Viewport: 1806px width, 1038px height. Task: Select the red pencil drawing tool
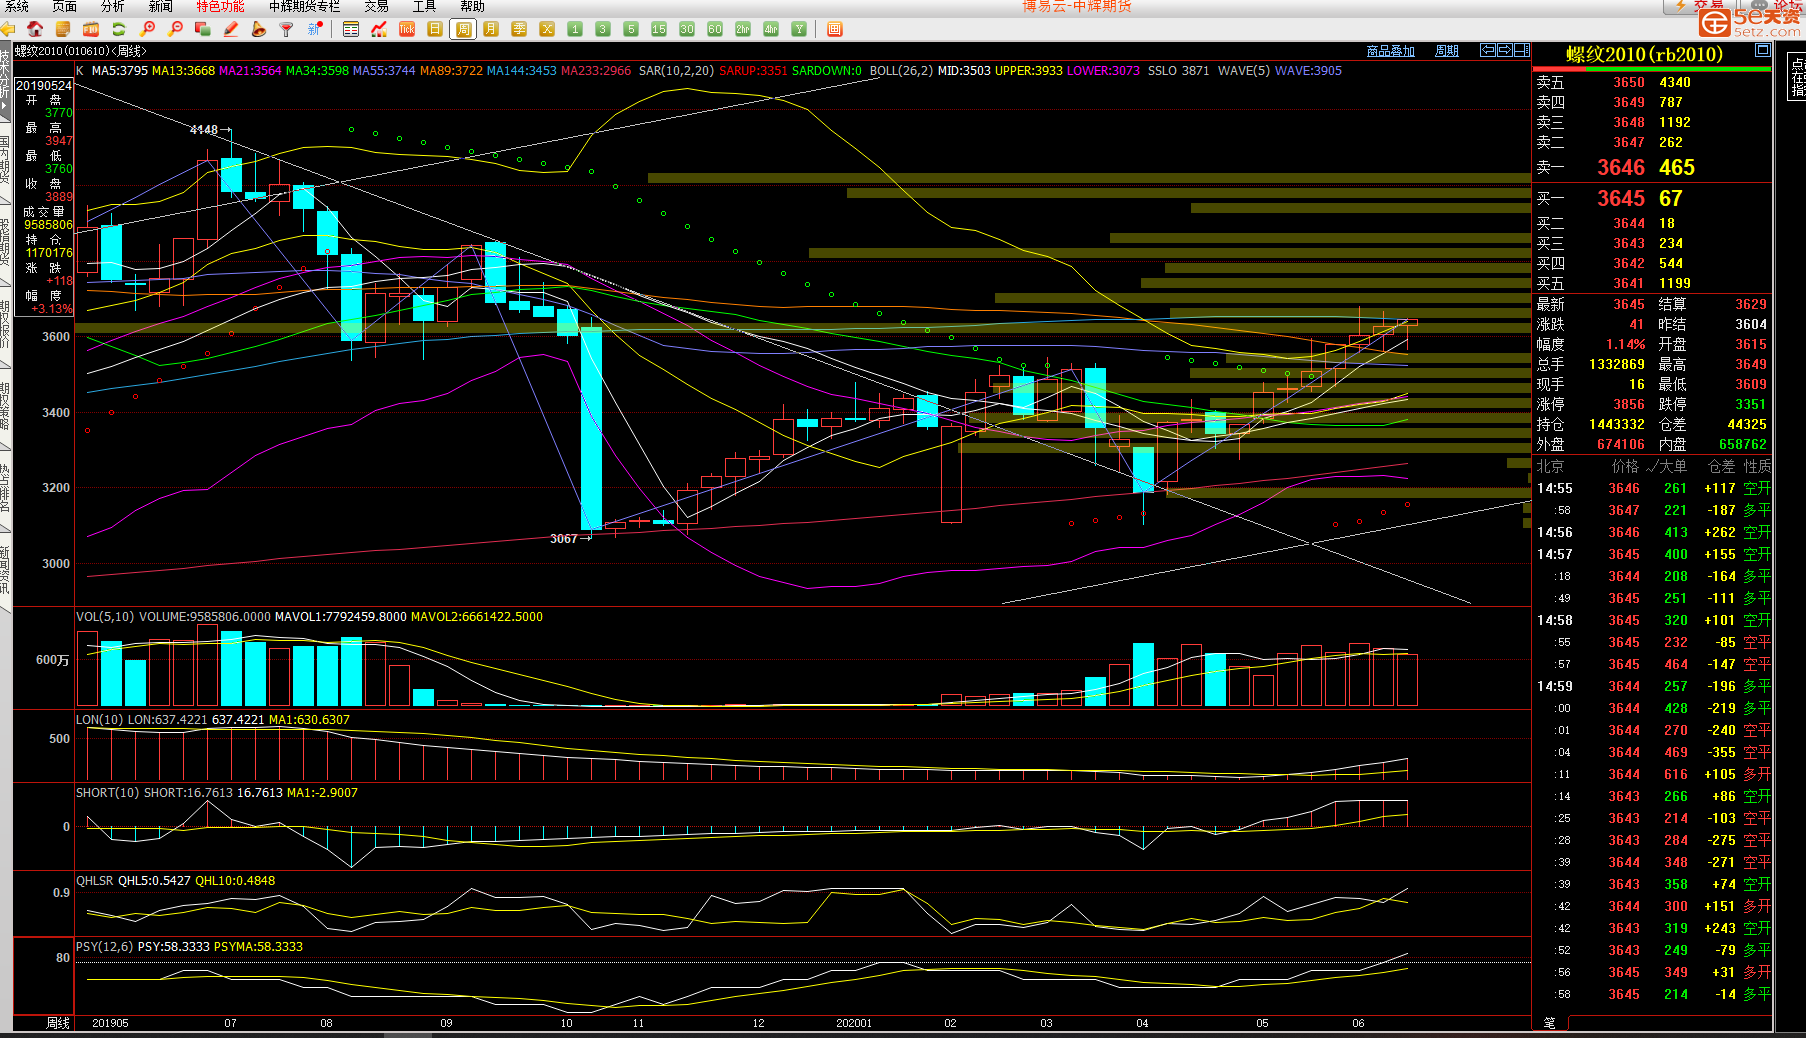click(231, 29)
